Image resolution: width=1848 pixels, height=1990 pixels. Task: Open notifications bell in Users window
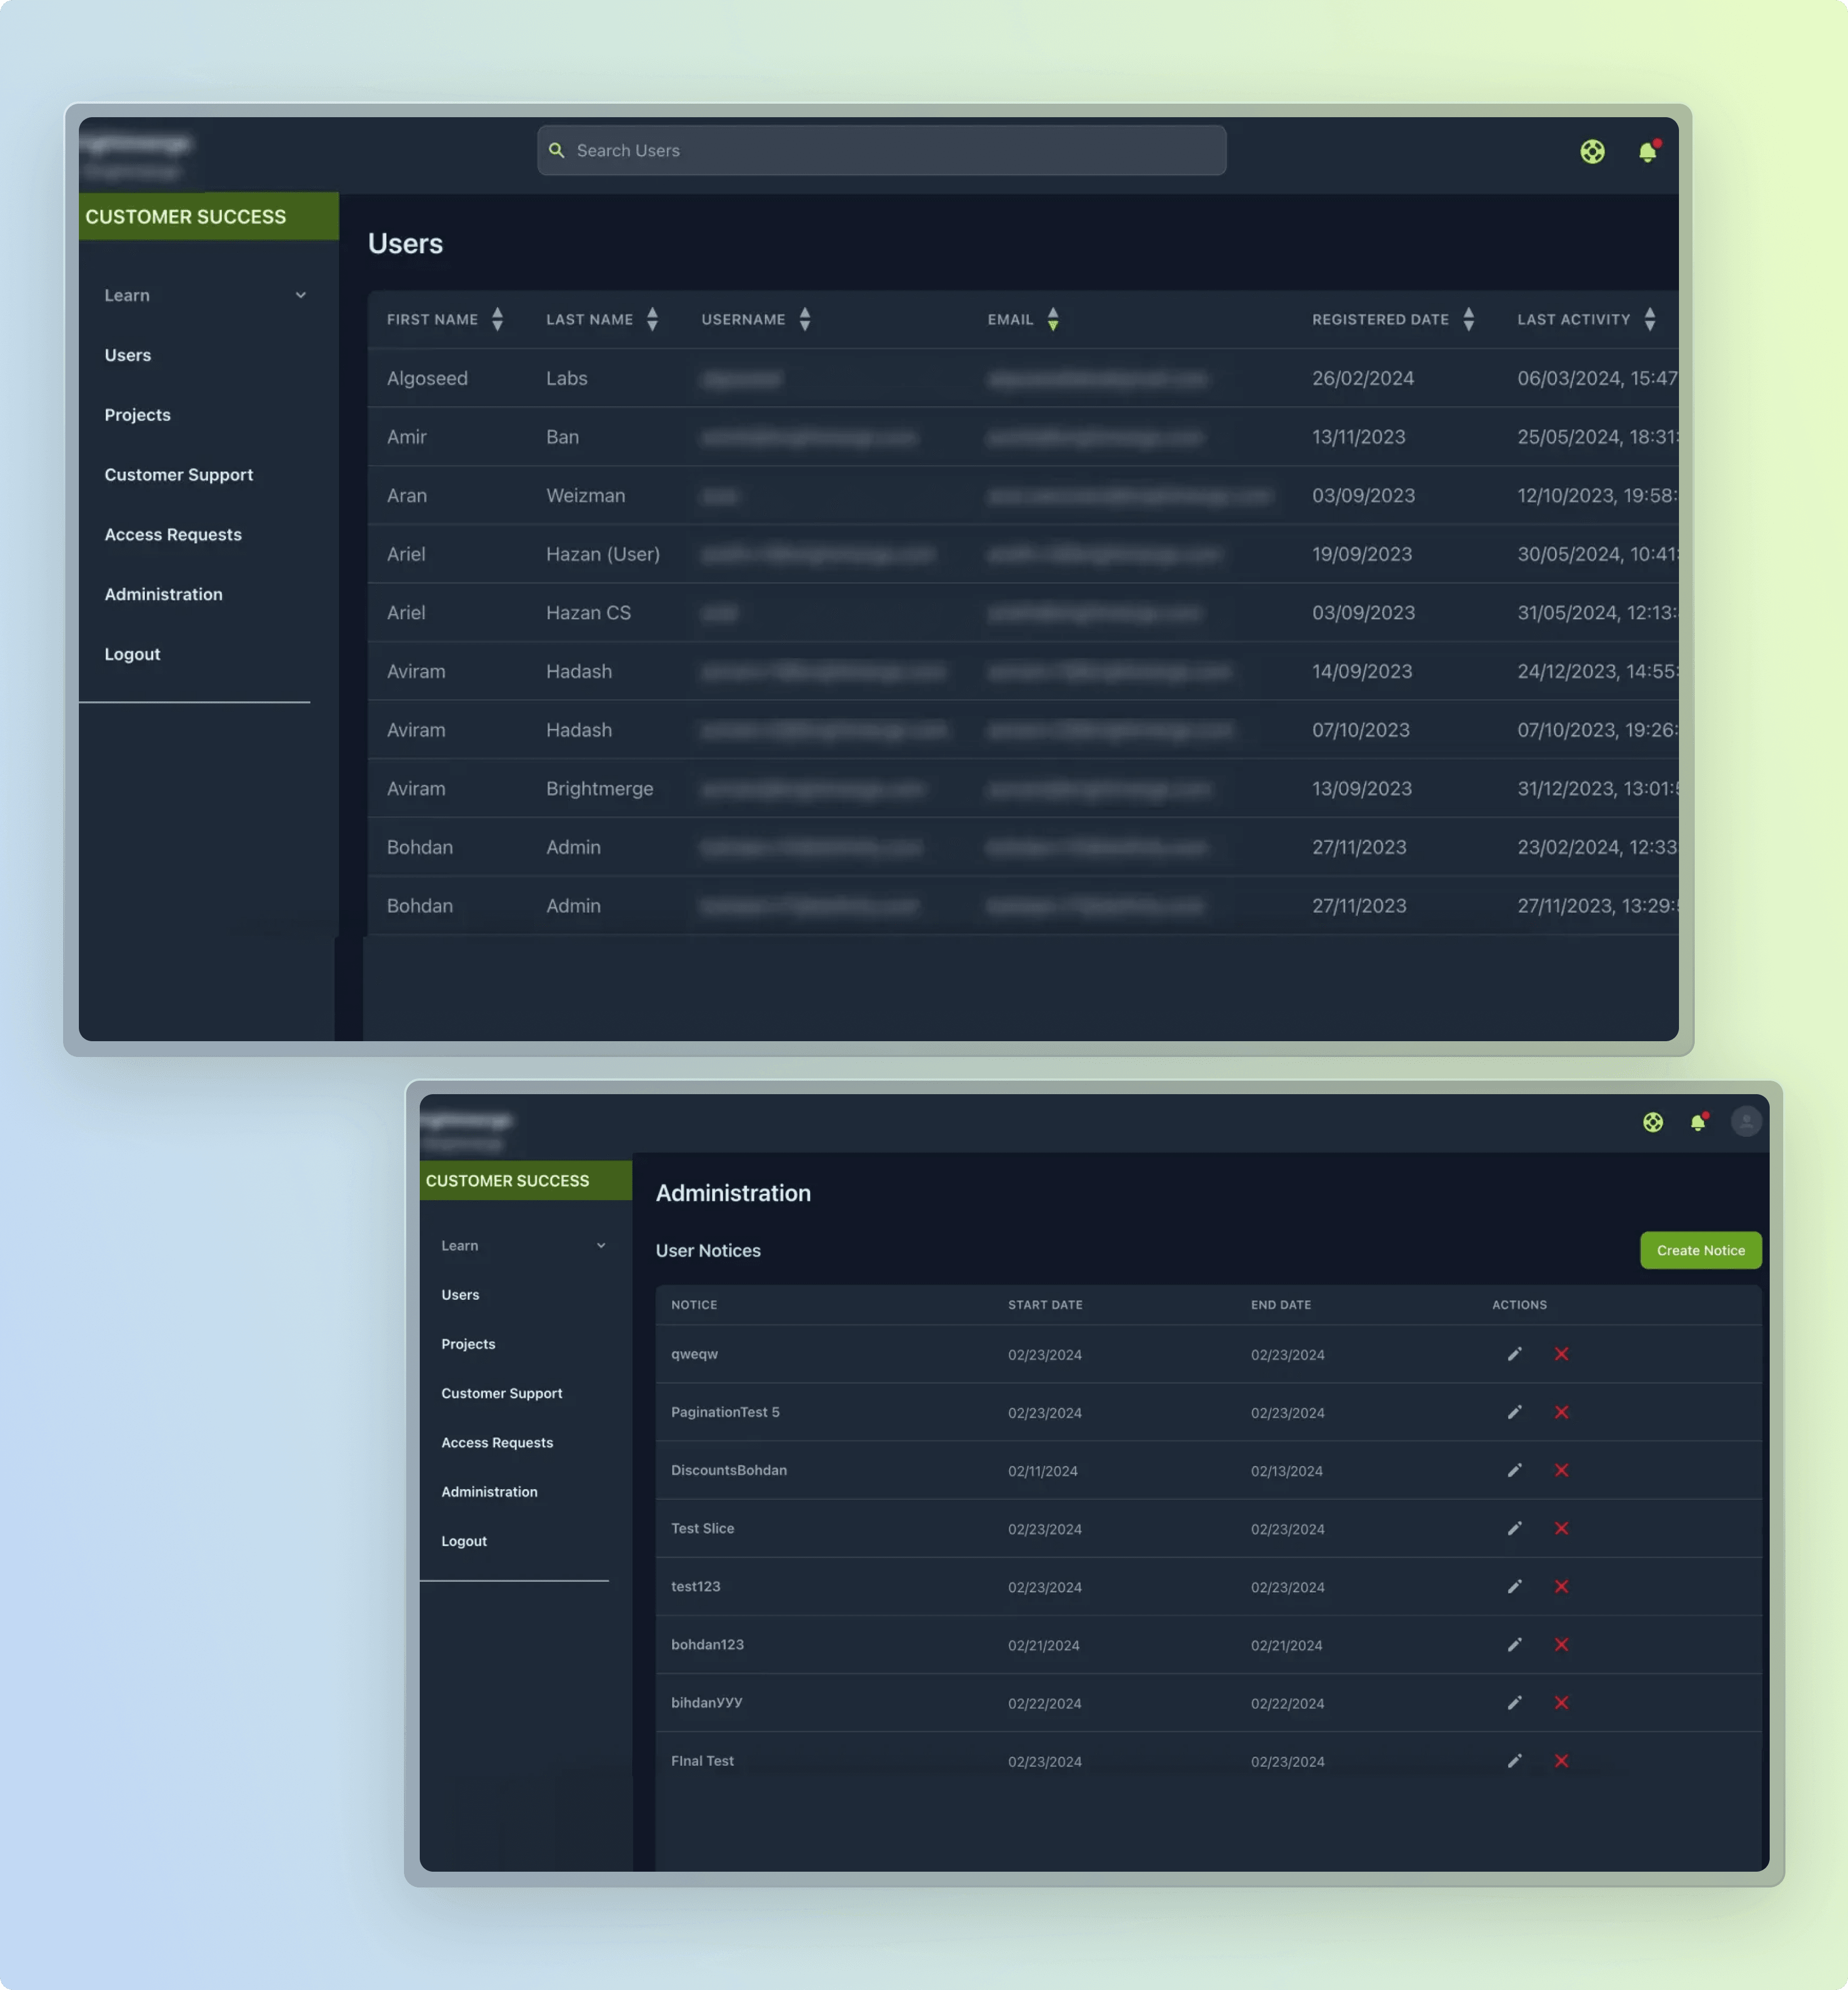pos(1648,151)
